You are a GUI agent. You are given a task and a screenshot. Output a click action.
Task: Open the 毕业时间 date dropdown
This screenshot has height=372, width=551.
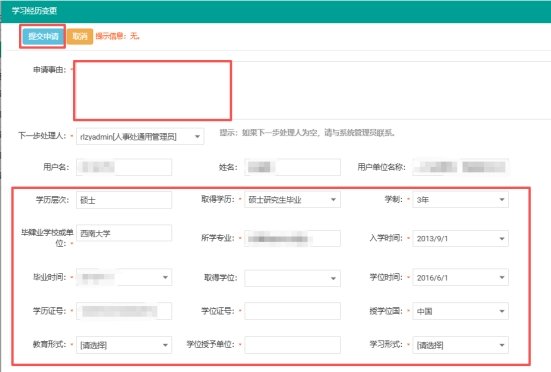124,277
